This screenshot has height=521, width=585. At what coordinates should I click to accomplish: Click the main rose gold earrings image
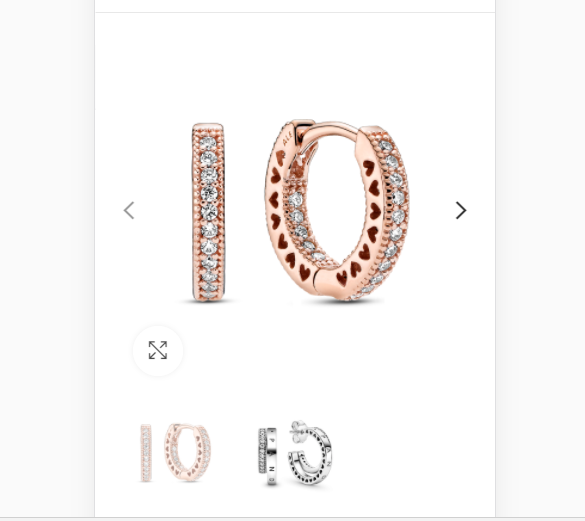tap(300, 211)
